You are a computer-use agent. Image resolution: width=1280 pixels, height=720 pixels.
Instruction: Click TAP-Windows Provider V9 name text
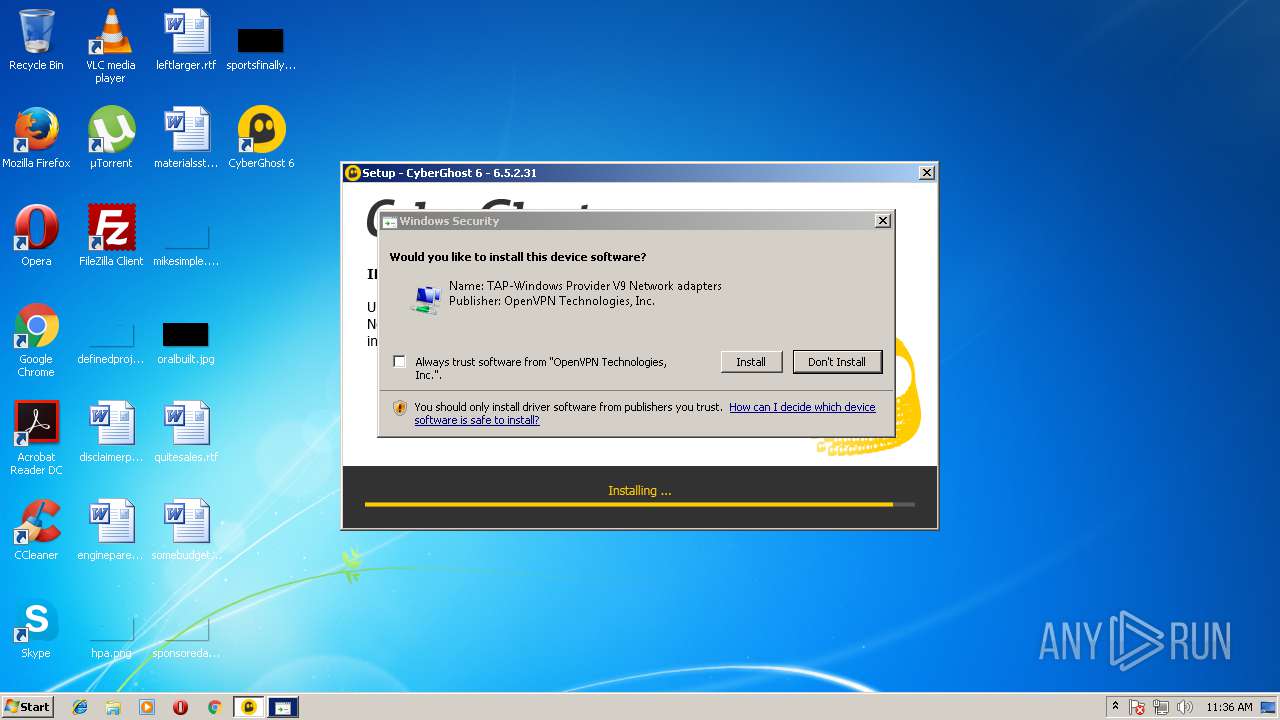[585, 286]
